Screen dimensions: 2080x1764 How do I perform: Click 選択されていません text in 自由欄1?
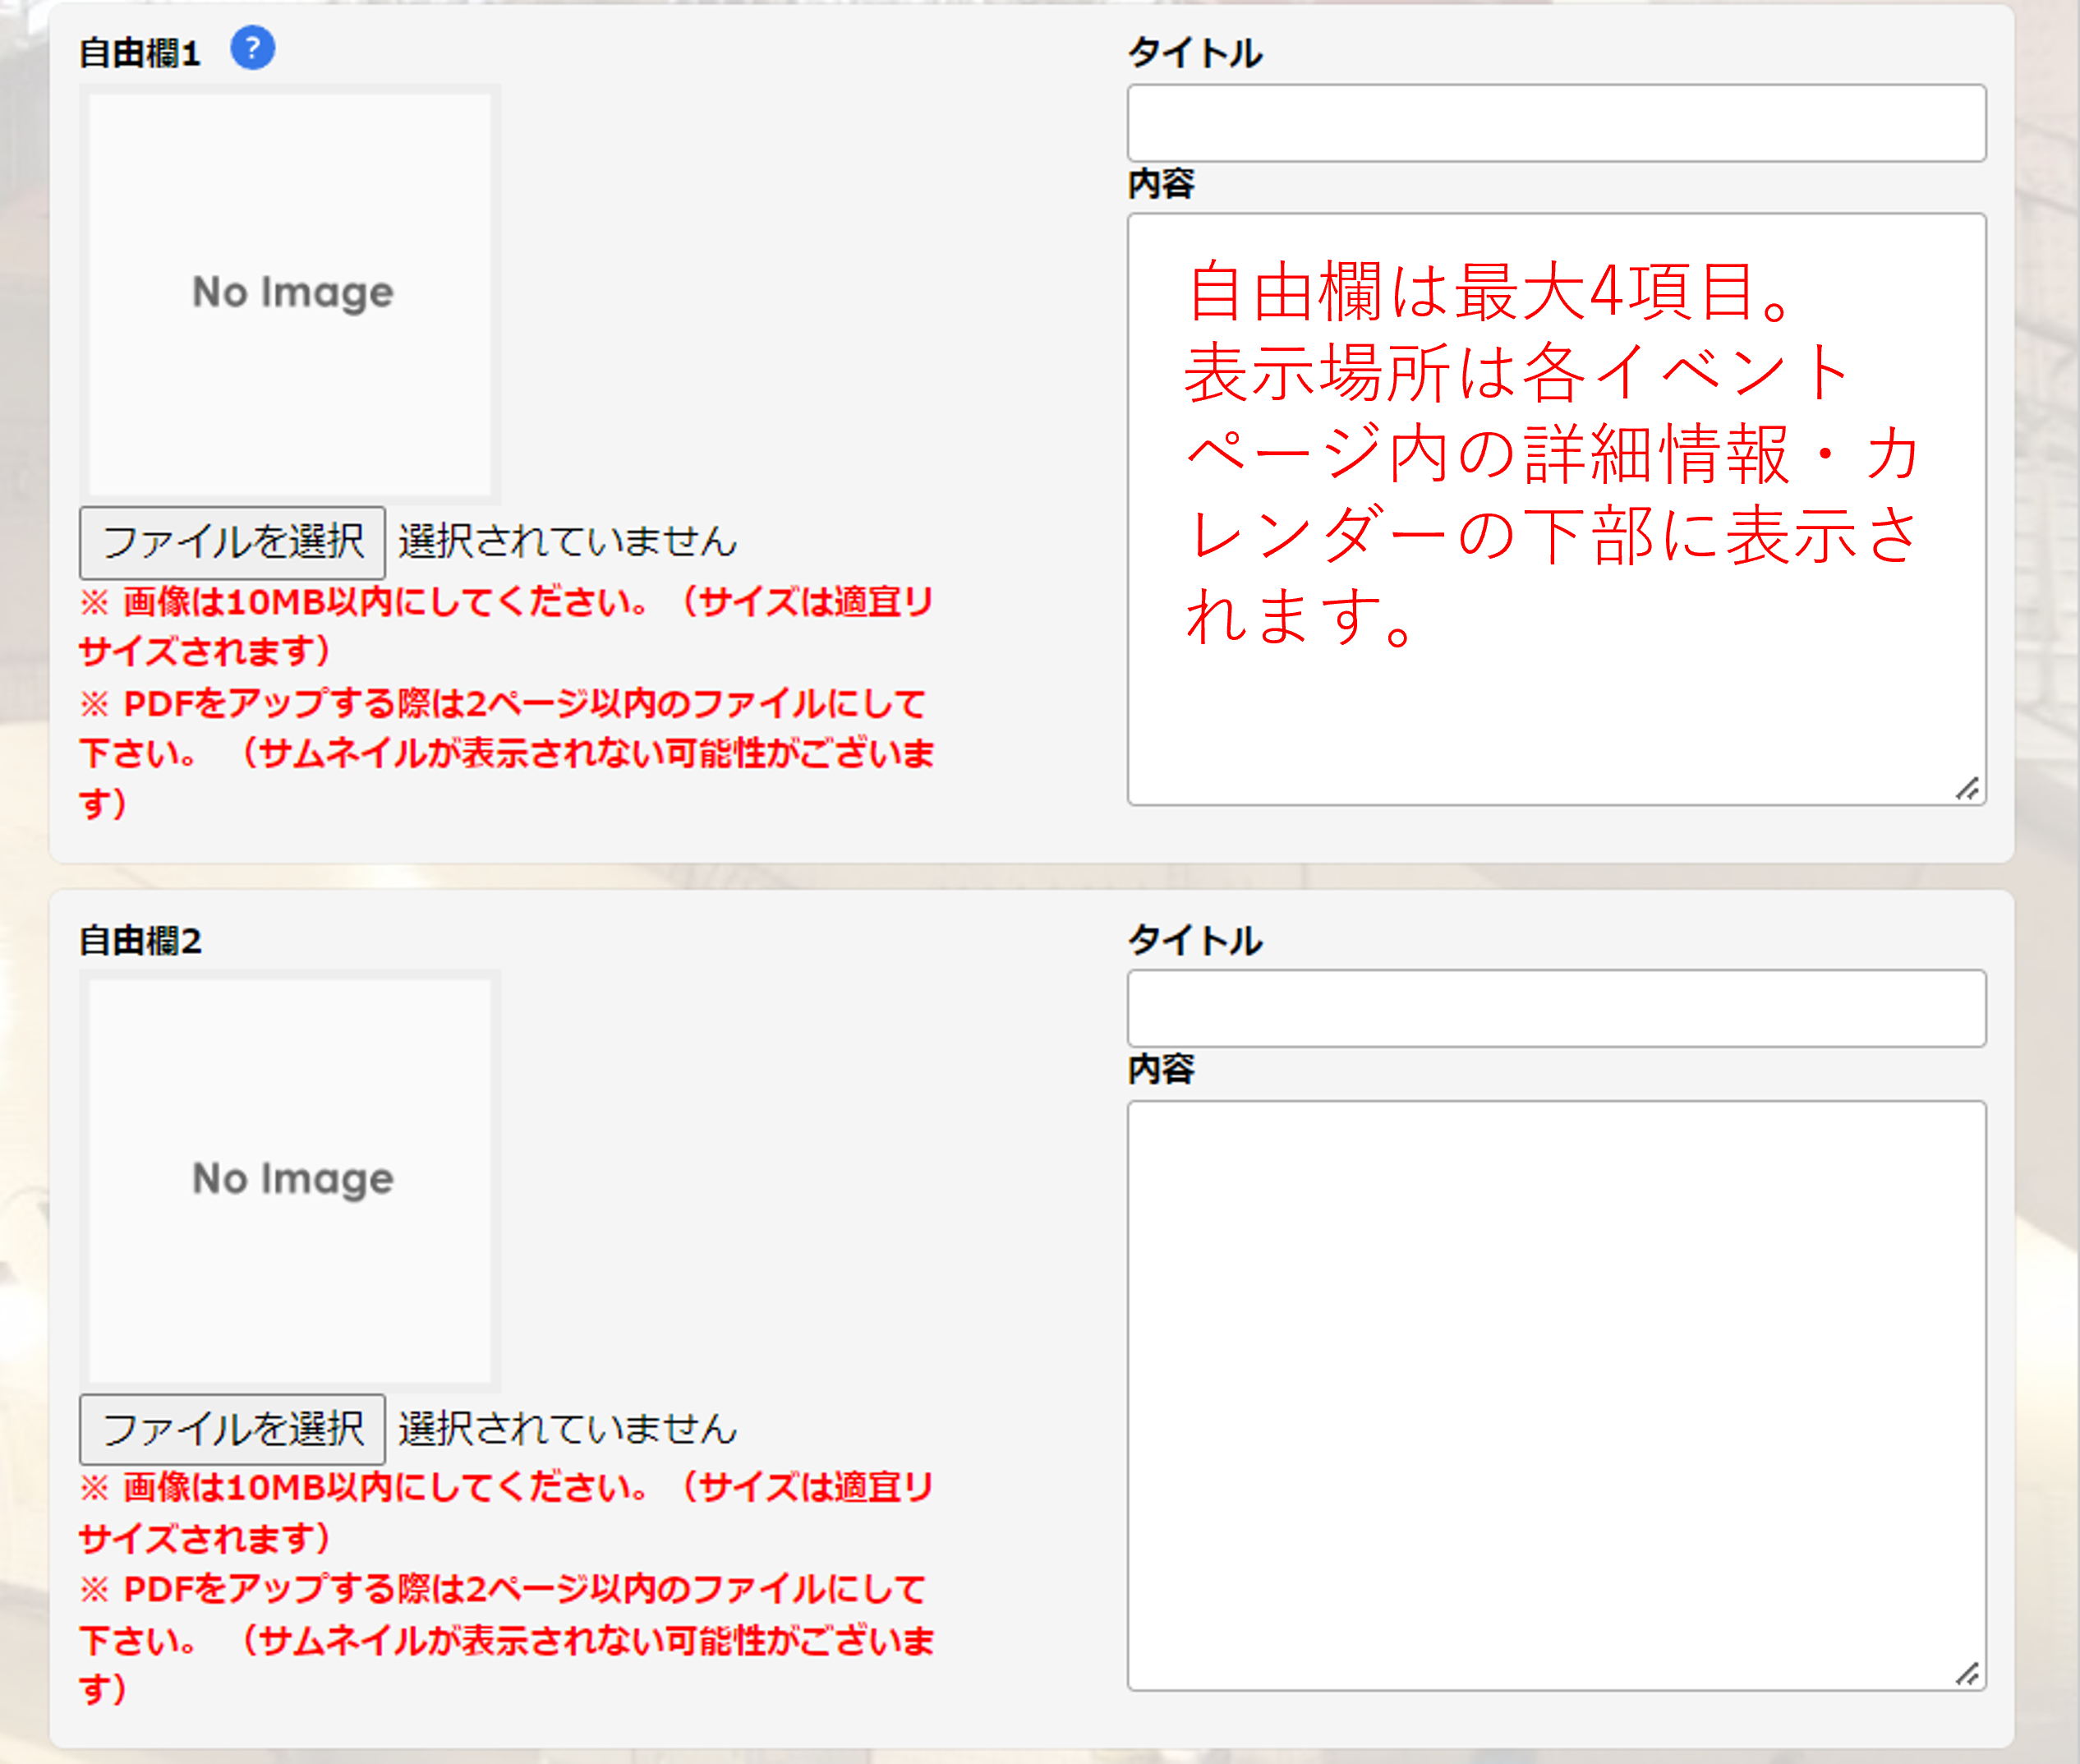[x=567, y=541]
